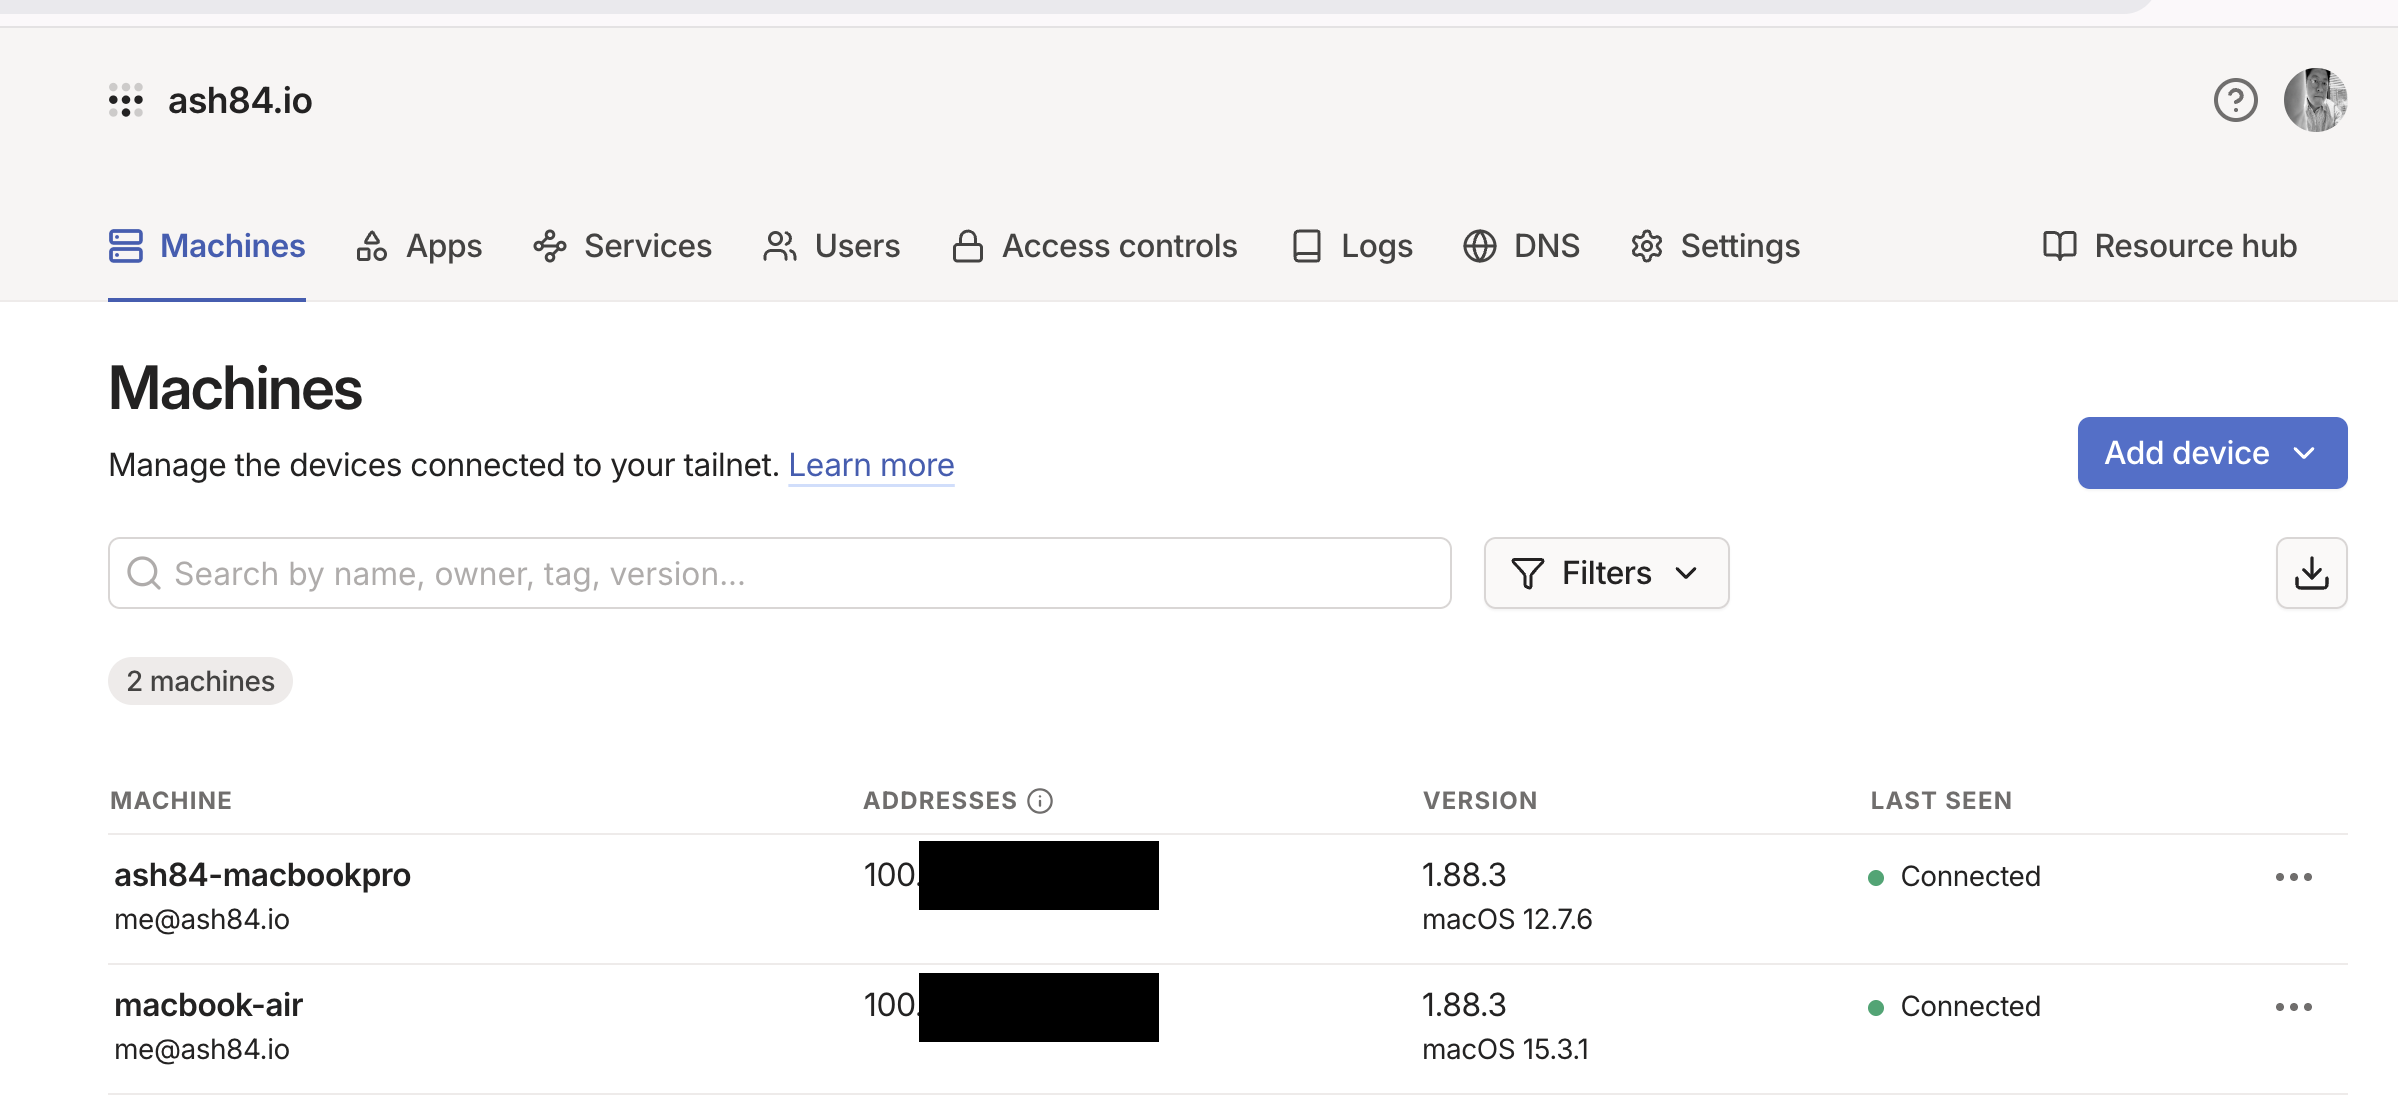Screen dimensions: 2398x1112
Task: Expand the Add device dropdown
Action: [2212, 453]
